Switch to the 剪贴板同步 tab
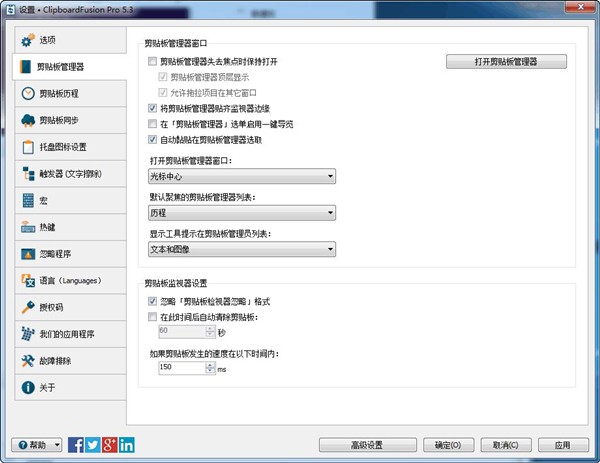Image resolution: width=600 pixels, height=463 pixels. [70, 120]
